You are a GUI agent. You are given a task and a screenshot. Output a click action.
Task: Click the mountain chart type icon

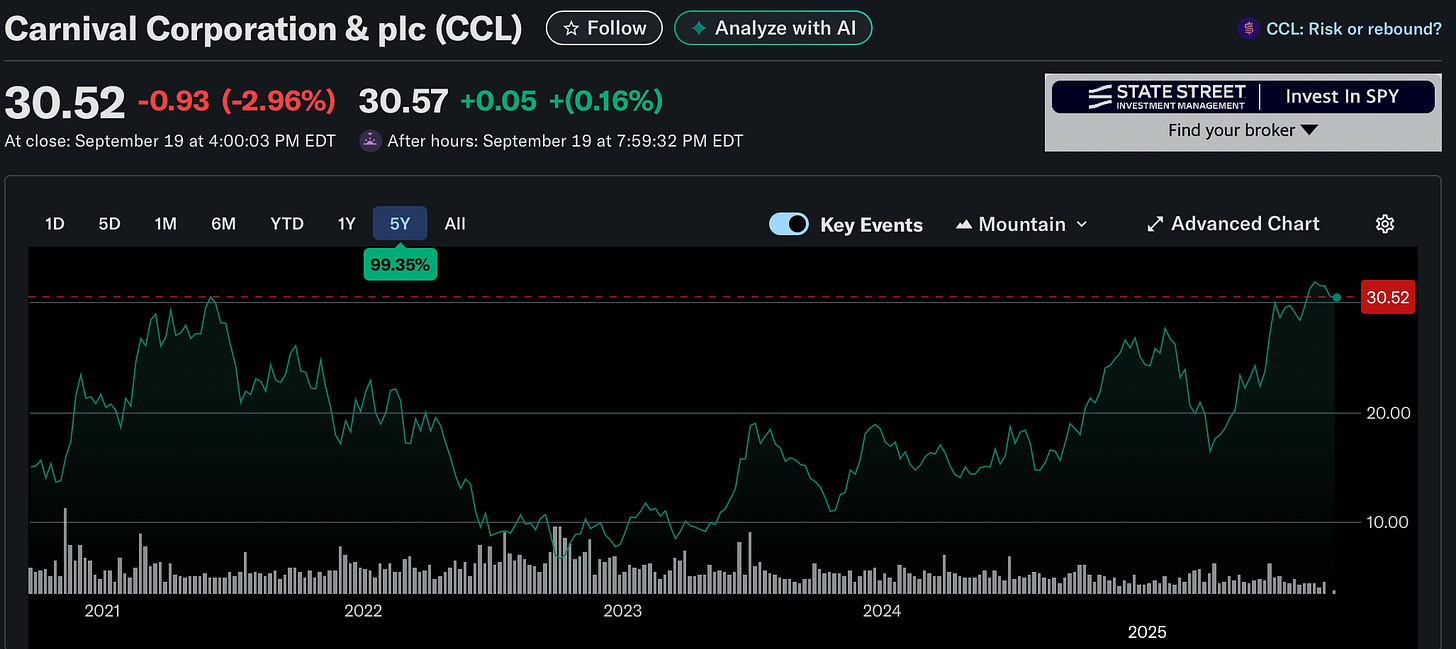[x=964, y=225]
